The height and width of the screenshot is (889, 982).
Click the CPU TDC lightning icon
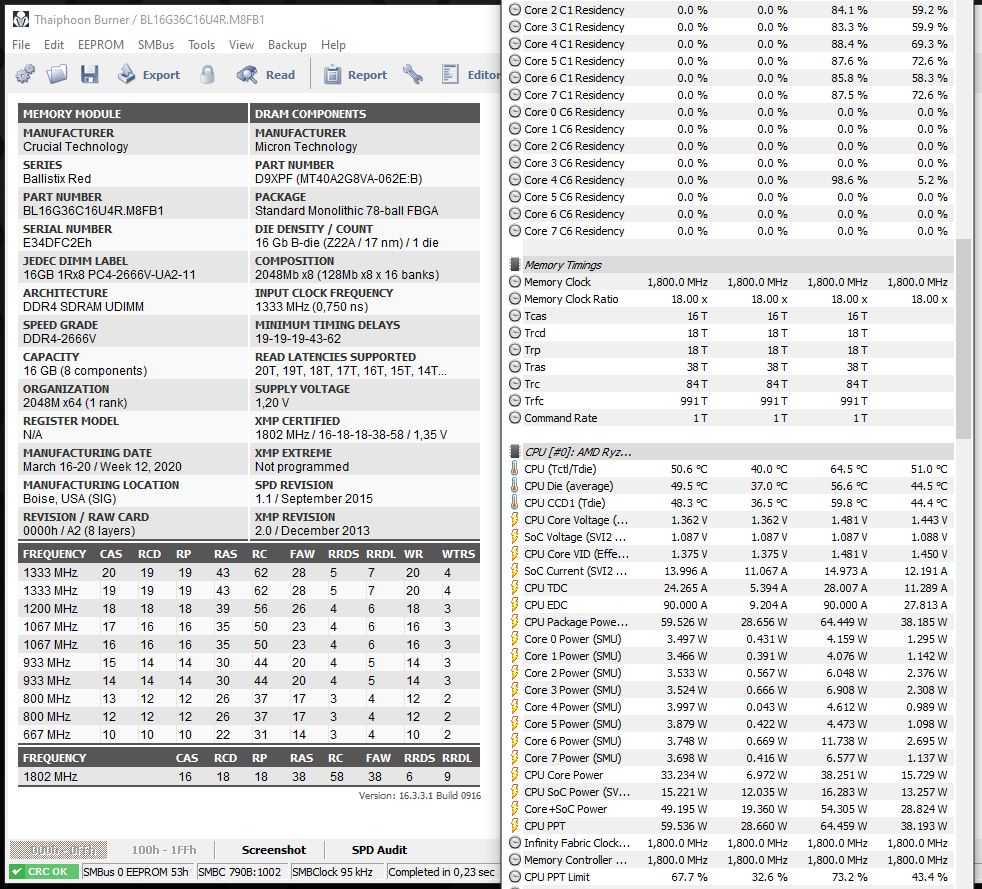point(515,587)
